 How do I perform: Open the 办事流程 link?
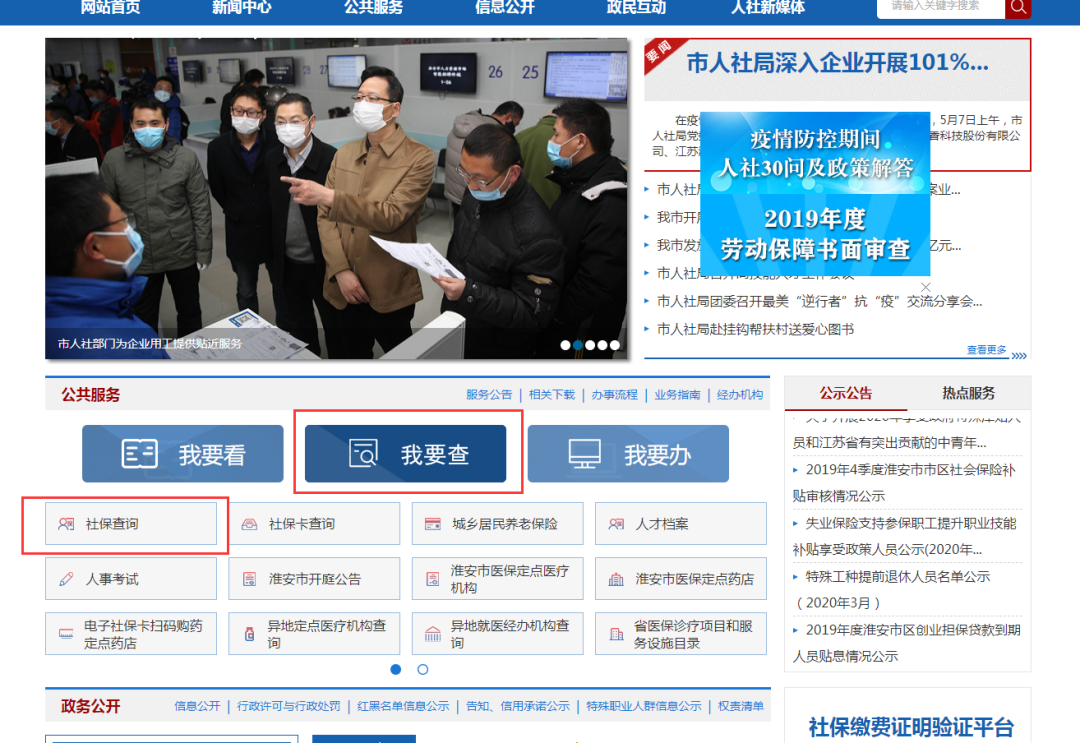point(614,395)
